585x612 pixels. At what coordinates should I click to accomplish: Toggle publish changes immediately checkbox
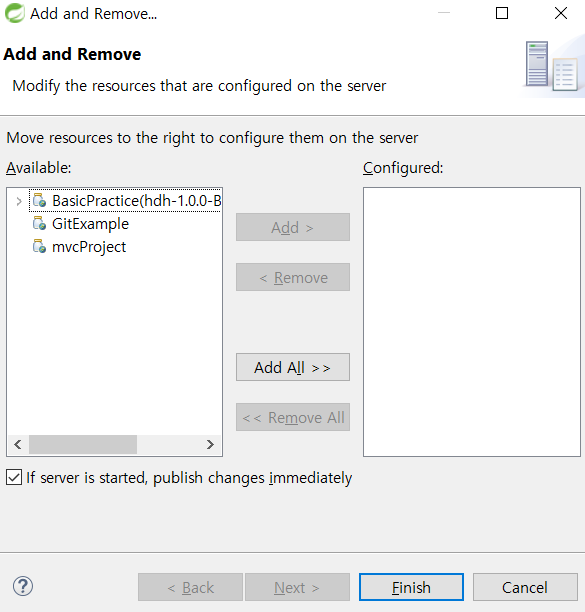tap(14, 477)
